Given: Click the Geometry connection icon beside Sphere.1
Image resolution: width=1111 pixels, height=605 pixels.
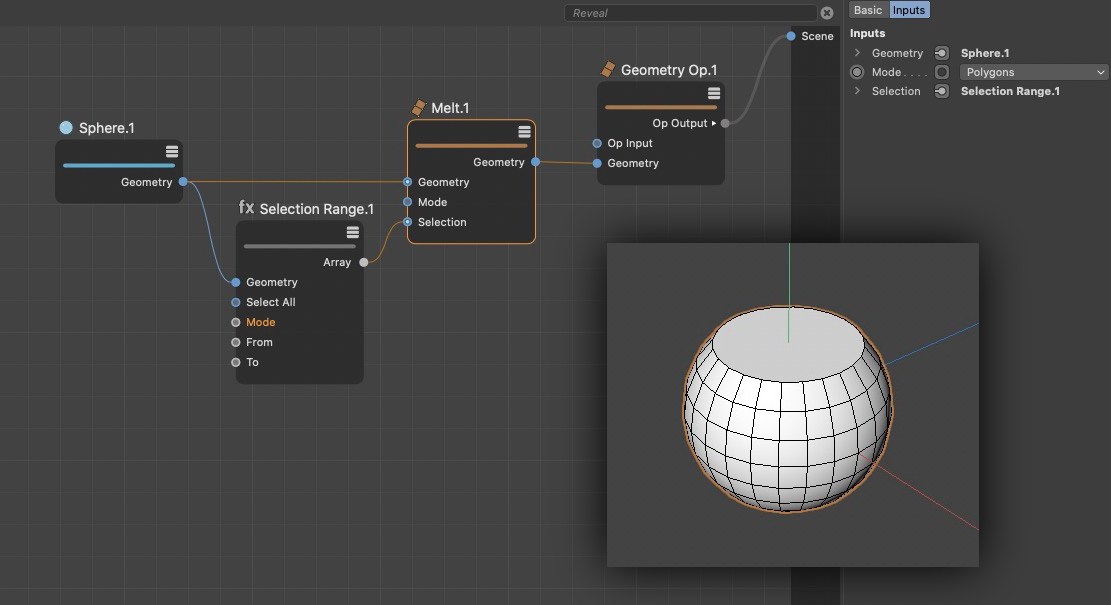Looking at the screenshot, I should [x=942, y=53].
